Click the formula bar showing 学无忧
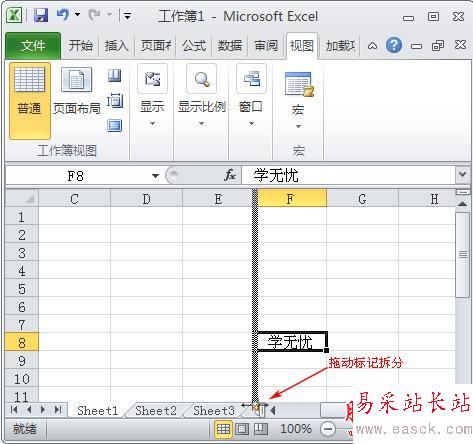 tap(348, 175)
